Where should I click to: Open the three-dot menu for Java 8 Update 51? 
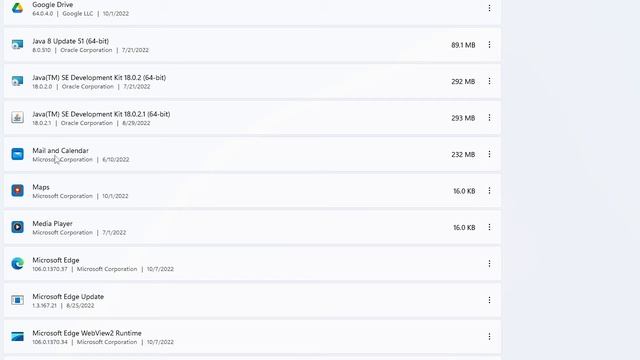(x=489, y=44)
